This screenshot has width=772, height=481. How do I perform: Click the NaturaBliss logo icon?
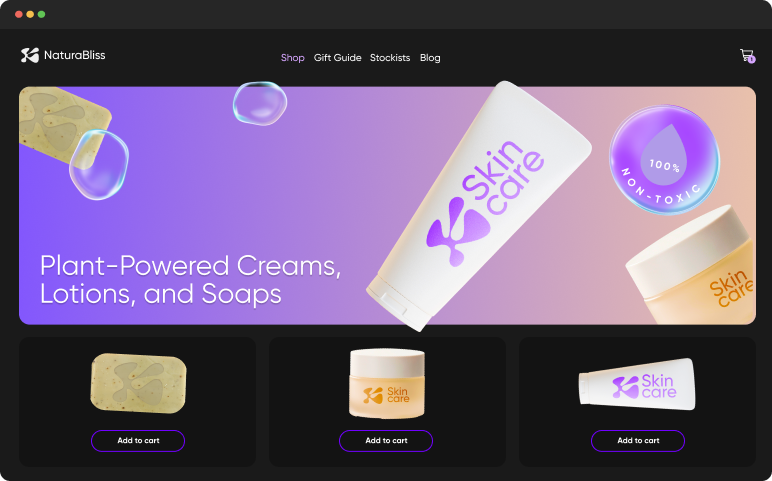click(30, 55)
